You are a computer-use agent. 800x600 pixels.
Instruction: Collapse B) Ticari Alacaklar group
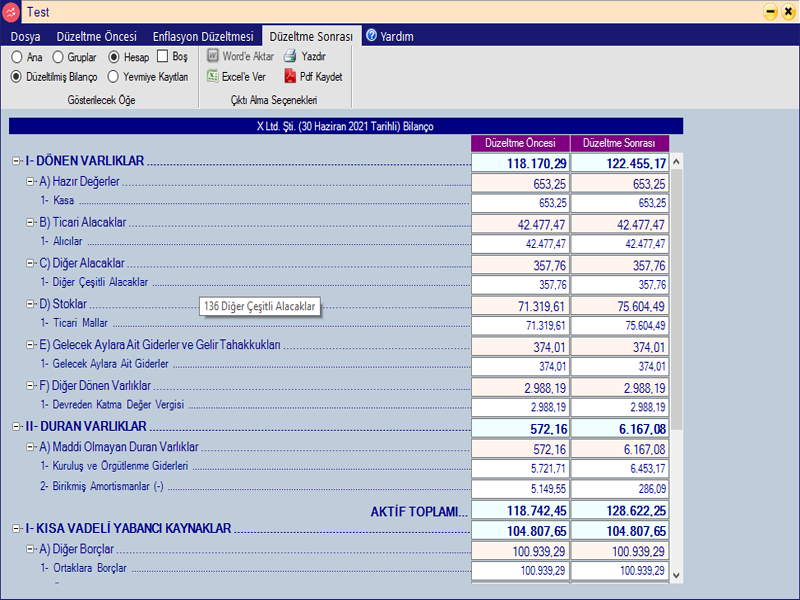[x=30, y=222]
